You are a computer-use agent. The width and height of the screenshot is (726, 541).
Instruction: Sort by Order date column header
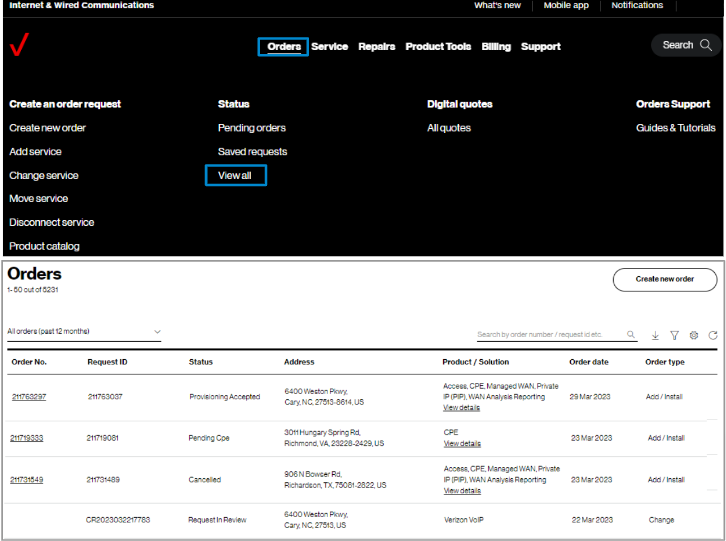[x=588, y=362]
